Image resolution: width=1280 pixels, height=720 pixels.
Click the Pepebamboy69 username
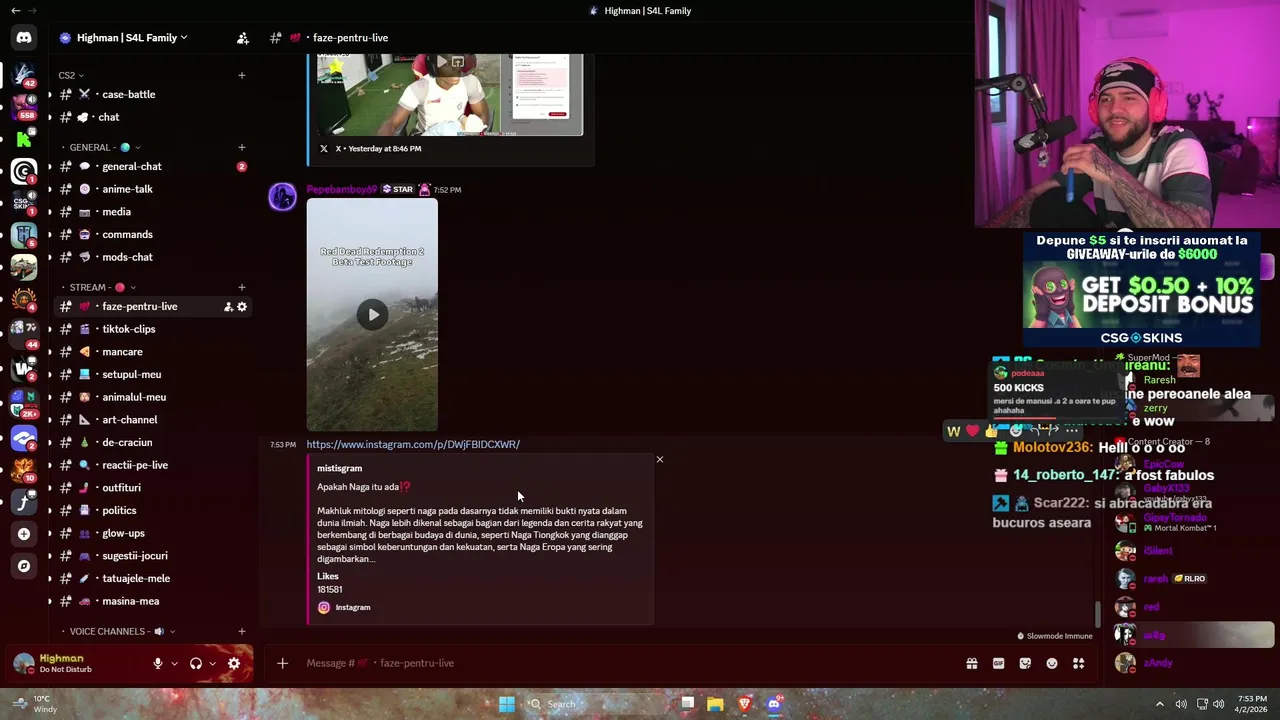coord(341,189)
